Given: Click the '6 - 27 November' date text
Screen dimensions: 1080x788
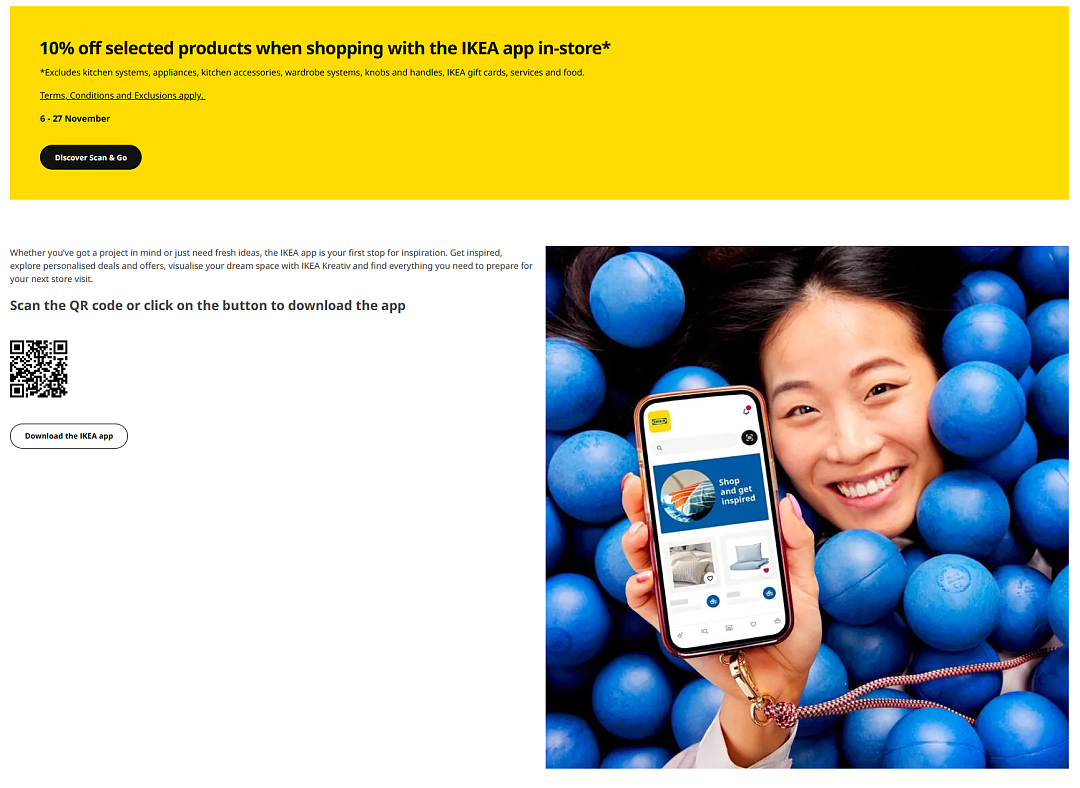Looking at the screenshot, I should (75, 118).
